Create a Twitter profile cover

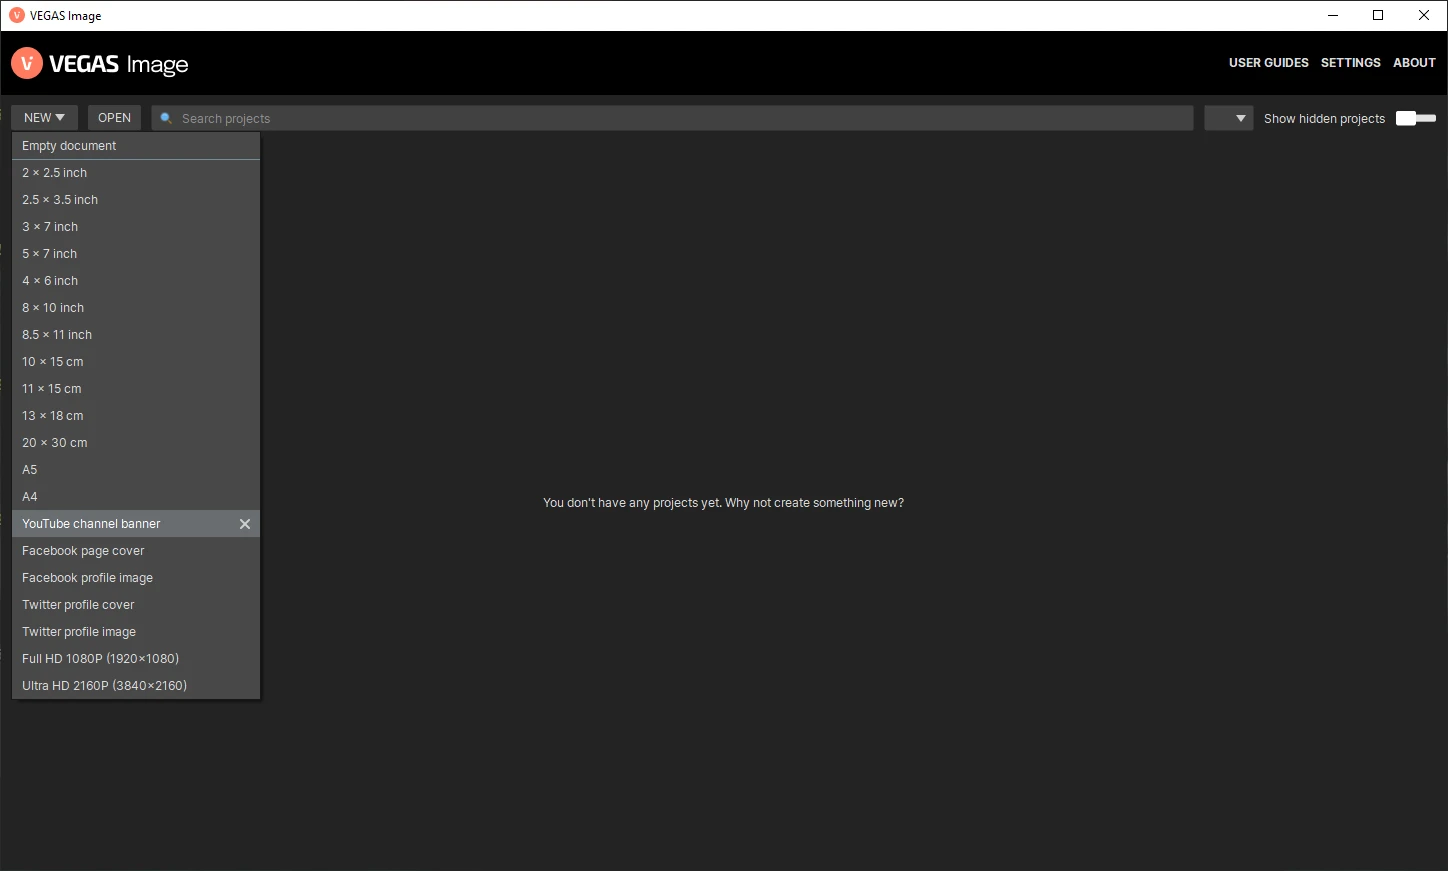click(x=136, y=605)
